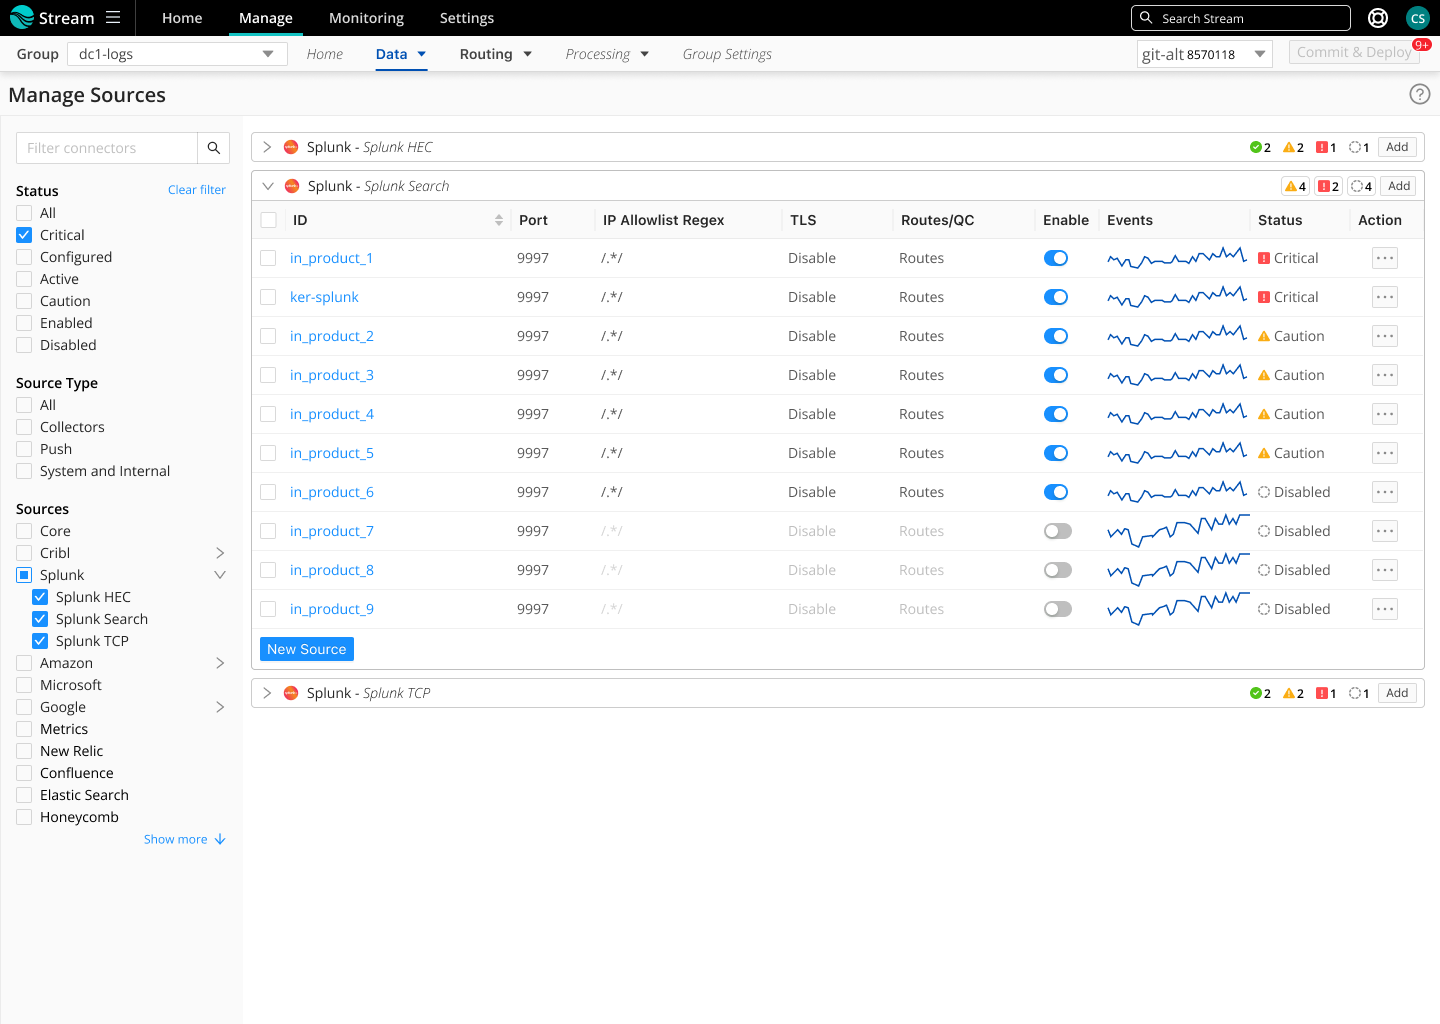
Task: Check the Caution status filter checkbox
Action: [25, 301]
